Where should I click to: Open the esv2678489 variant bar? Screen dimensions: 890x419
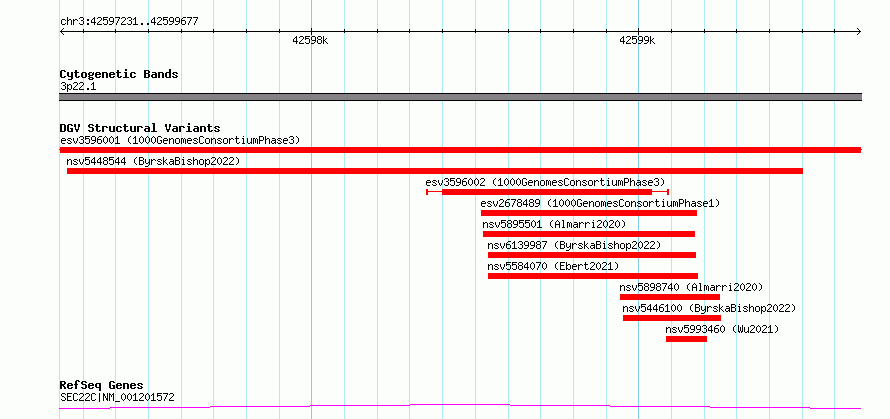(x=589, y=213)
